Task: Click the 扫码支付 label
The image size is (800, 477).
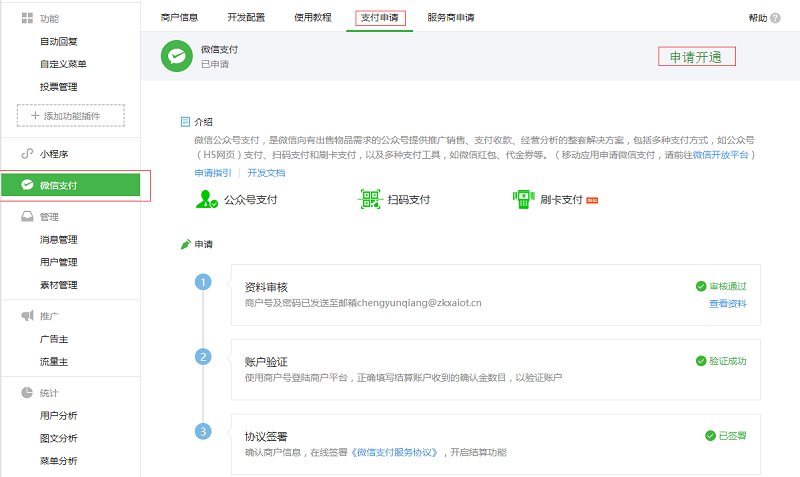Action: coord(409,199)
